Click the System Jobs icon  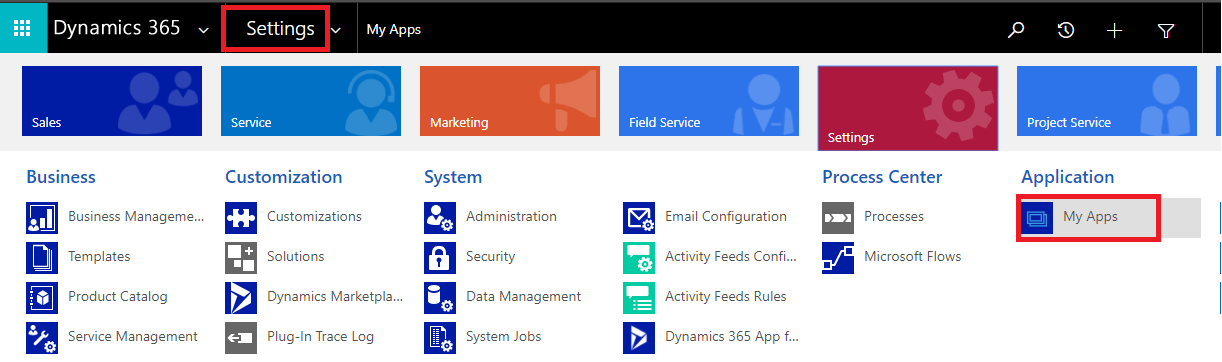[x=440, y=337]
